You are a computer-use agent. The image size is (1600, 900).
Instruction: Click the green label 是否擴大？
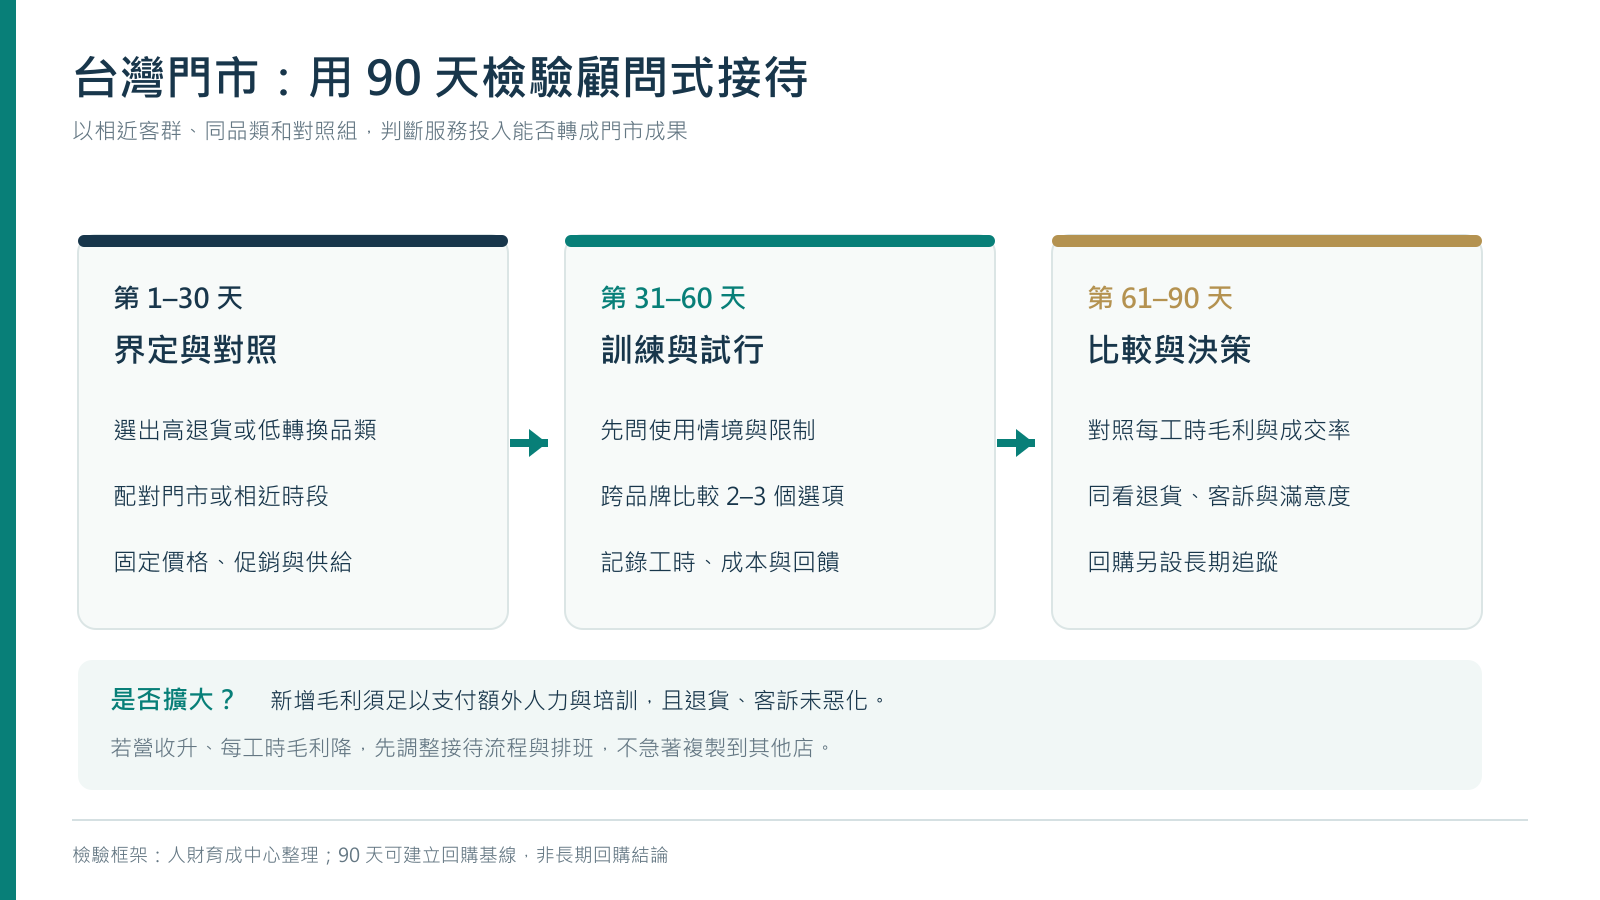point(174,700)
